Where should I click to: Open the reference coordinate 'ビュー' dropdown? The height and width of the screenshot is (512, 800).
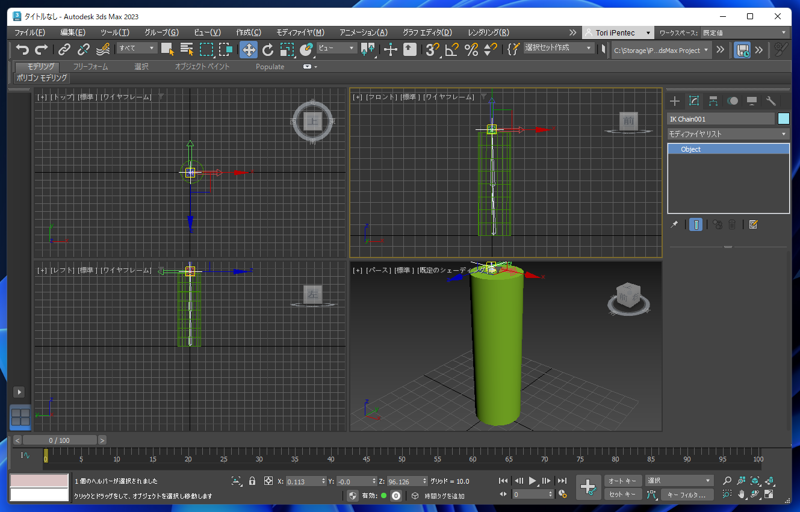pyautogui.click(x=336, y=48)
